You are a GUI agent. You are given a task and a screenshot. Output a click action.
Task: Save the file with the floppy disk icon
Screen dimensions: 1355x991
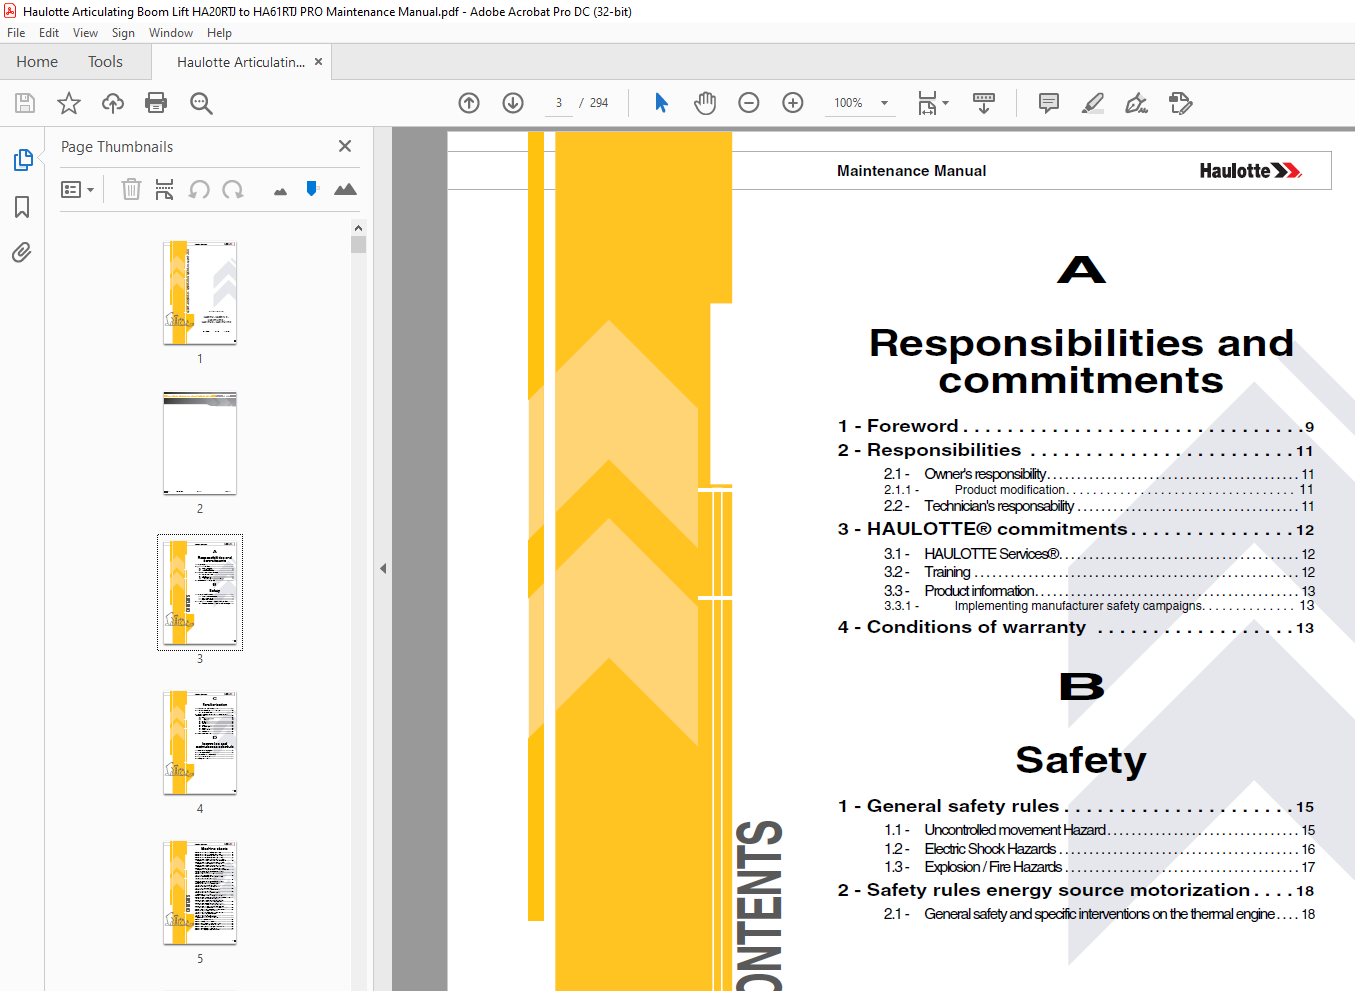(25, 103)
